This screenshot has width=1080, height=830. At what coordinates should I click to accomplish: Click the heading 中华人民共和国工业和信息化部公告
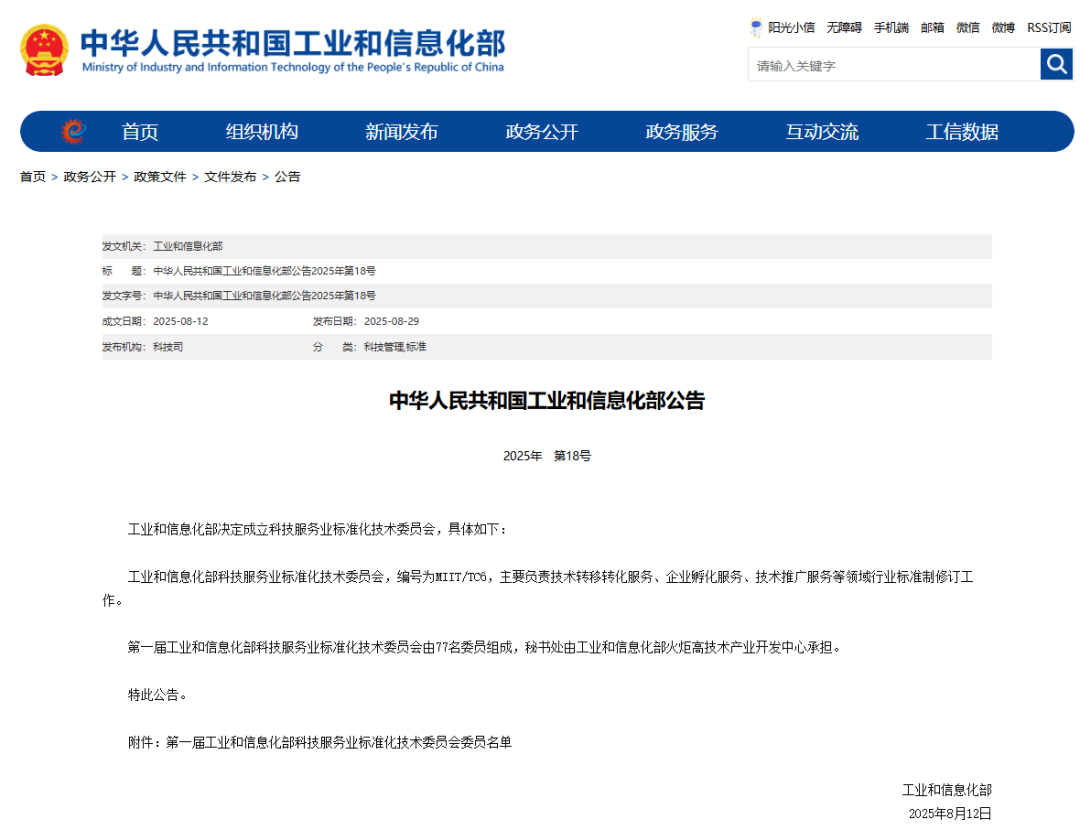click(x=547, y=400)
